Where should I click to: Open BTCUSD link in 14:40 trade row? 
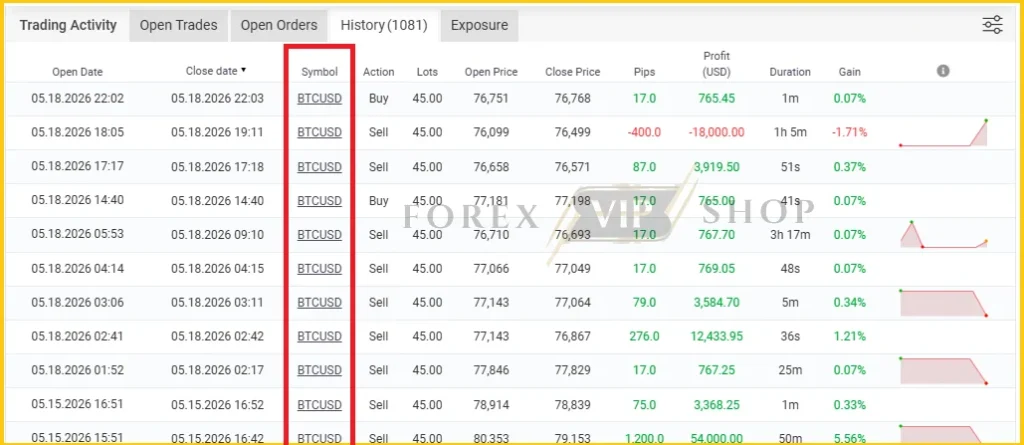click(x=319, y=201)
